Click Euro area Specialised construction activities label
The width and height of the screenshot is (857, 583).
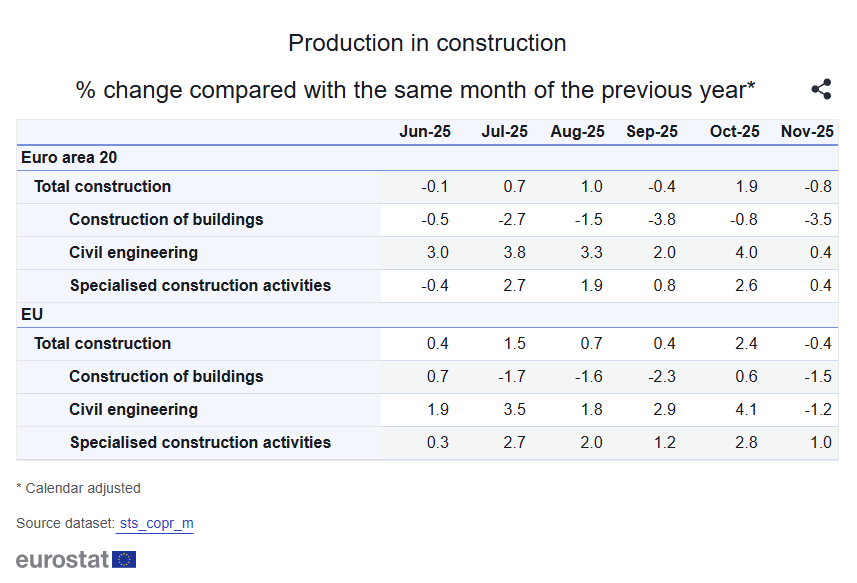coord(200,286)
